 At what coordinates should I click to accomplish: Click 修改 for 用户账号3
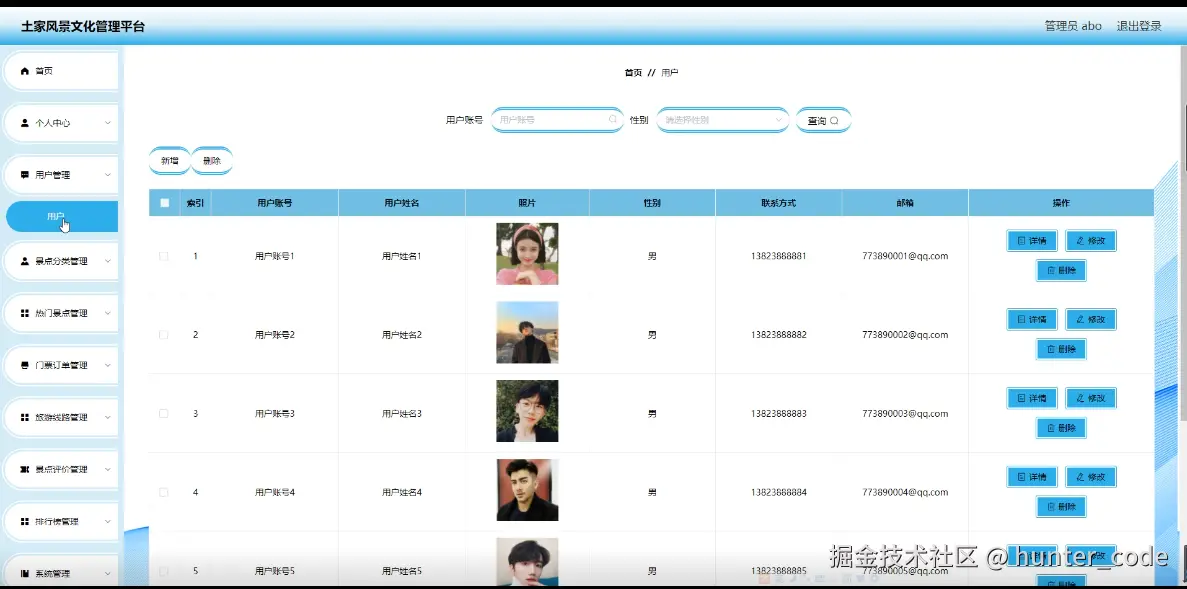[1091, 398]
